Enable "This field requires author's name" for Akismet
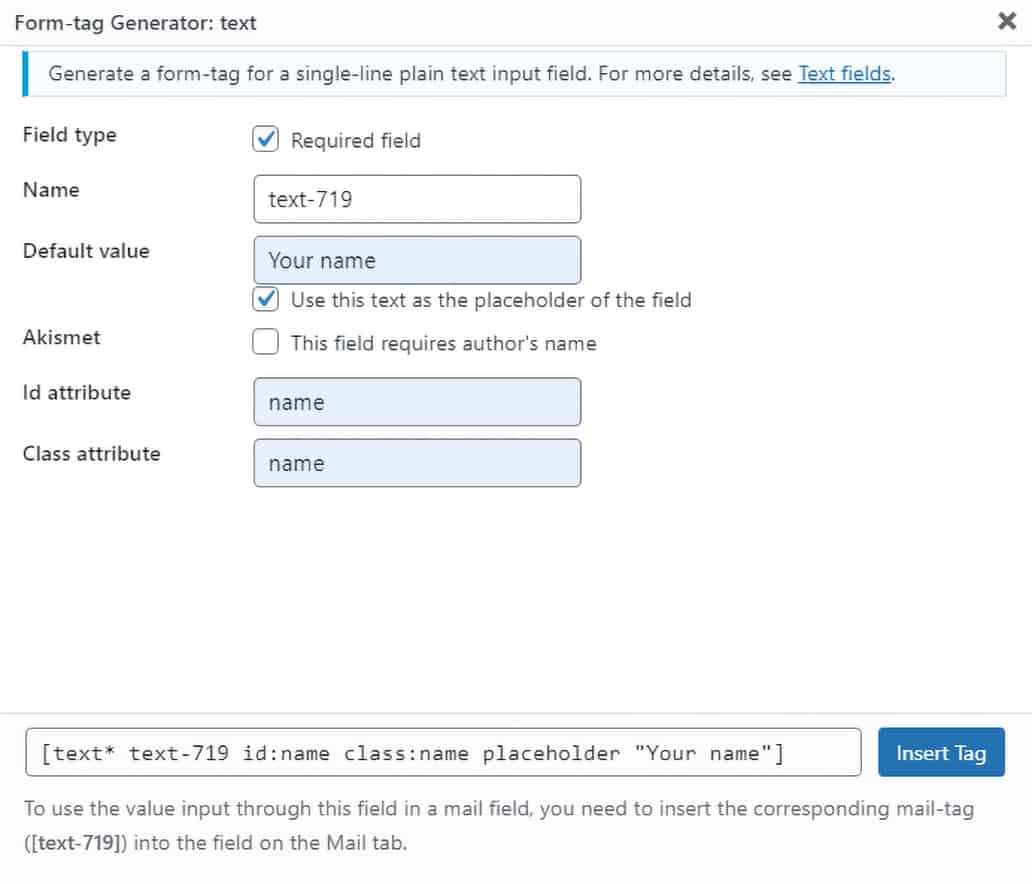 tap(265, 342)
